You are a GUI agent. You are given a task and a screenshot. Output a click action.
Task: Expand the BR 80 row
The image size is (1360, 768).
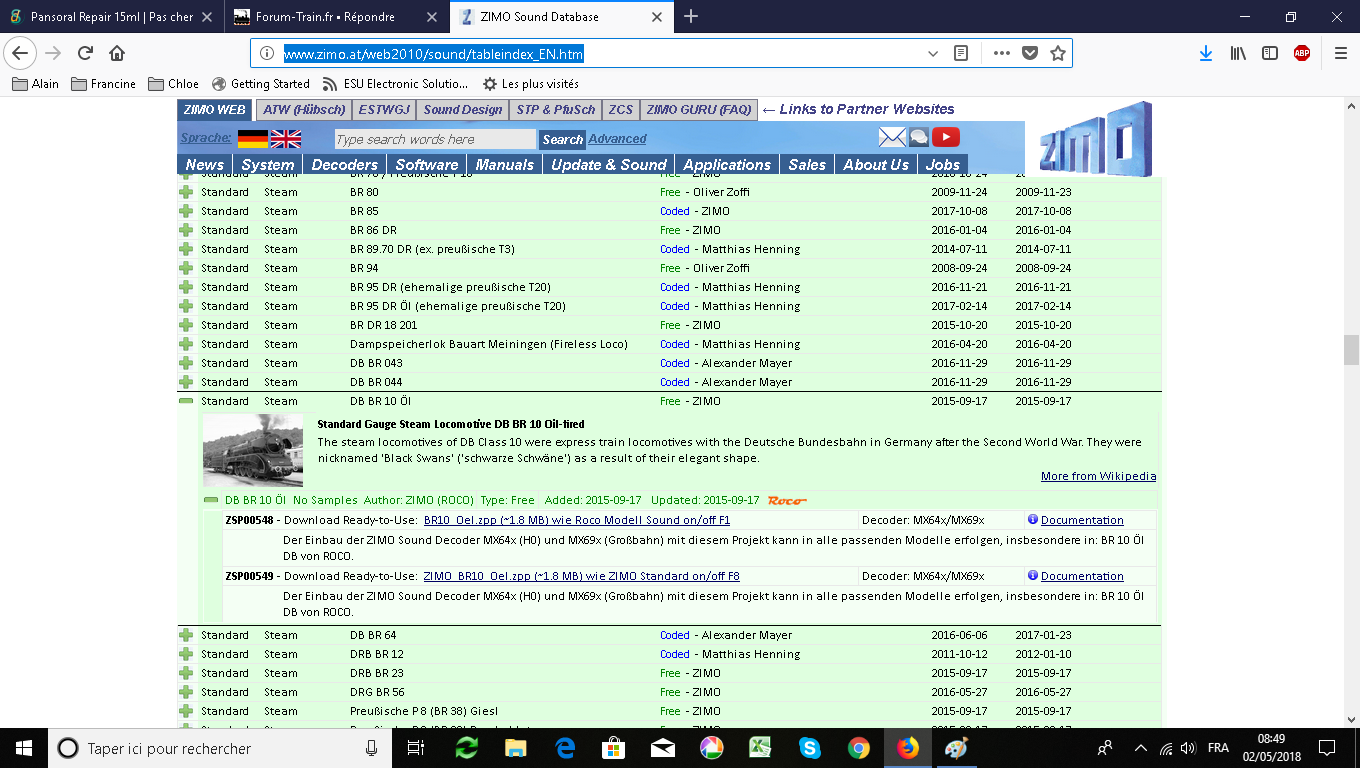click(x=186, y=192)
